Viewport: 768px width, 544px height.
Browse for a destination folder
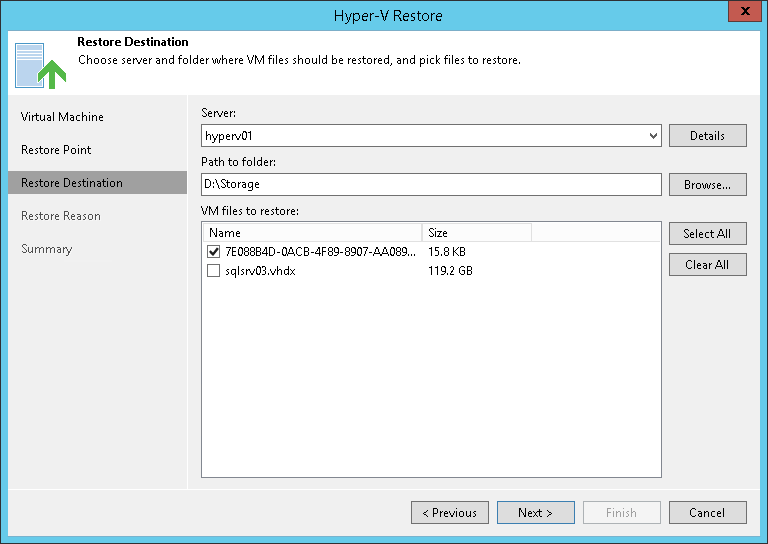pos(707,184)
